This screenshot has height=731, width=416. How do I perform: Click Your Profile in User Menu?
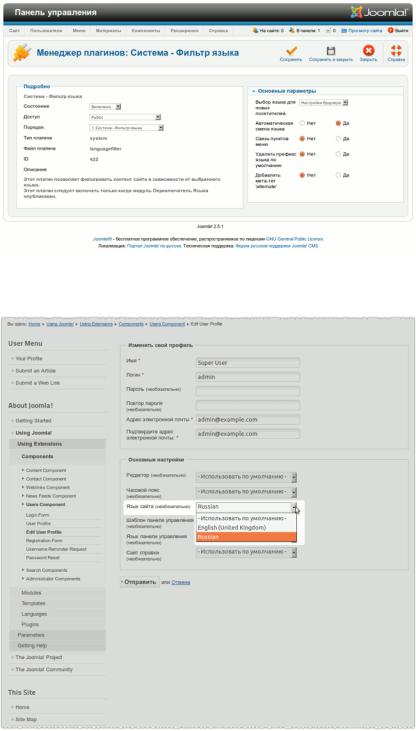coord(29,359)
